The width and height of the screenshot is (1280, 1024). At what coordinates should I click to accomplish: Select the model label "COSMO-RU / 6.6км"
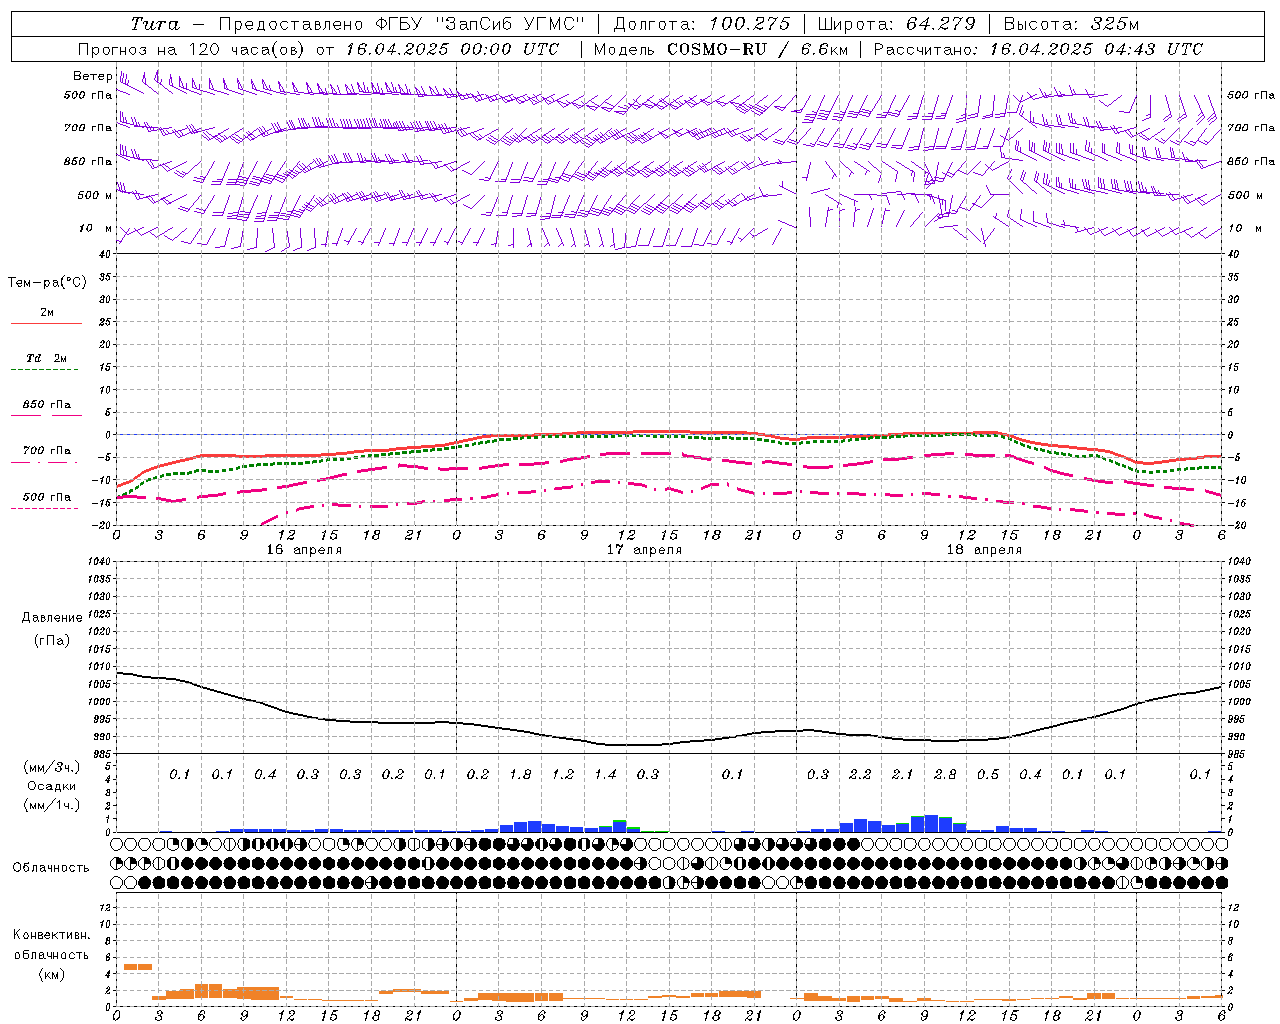click(758, 49)
